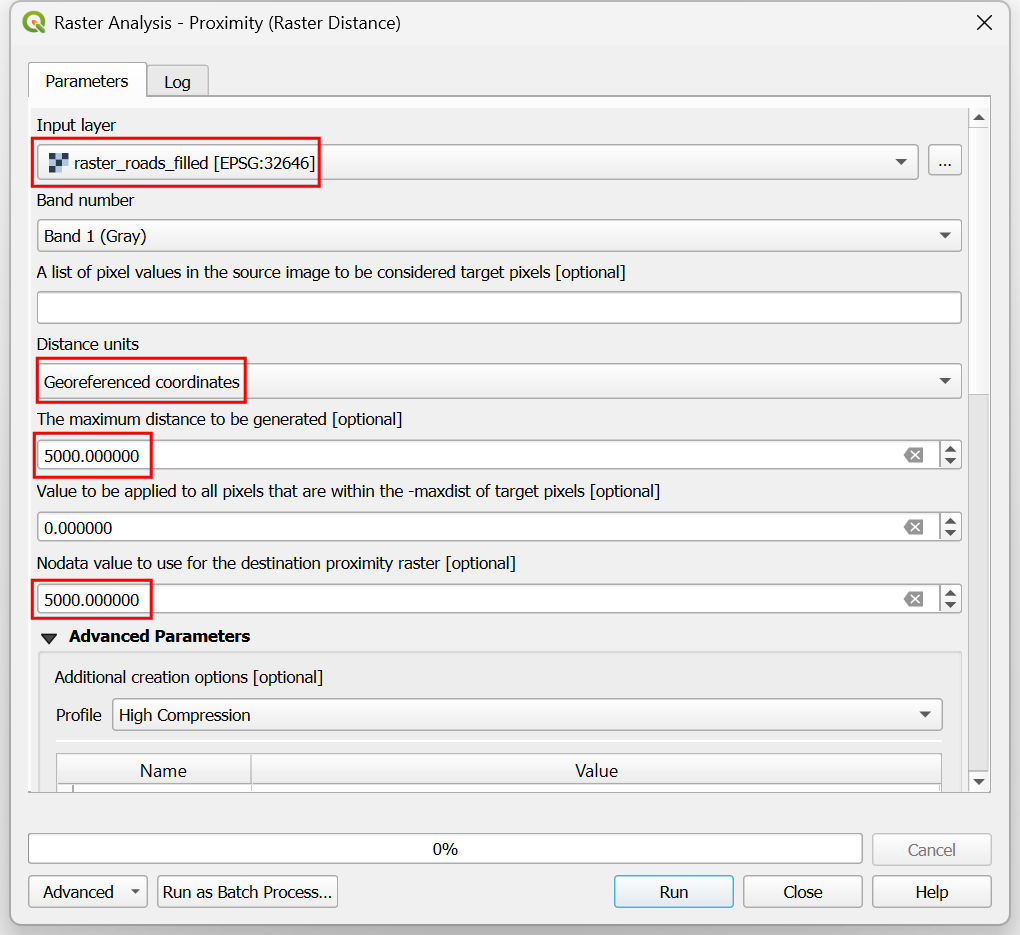Expand the Distance units combo box
This screenshot has width=1020, height=935.
[x=498, y=381]
